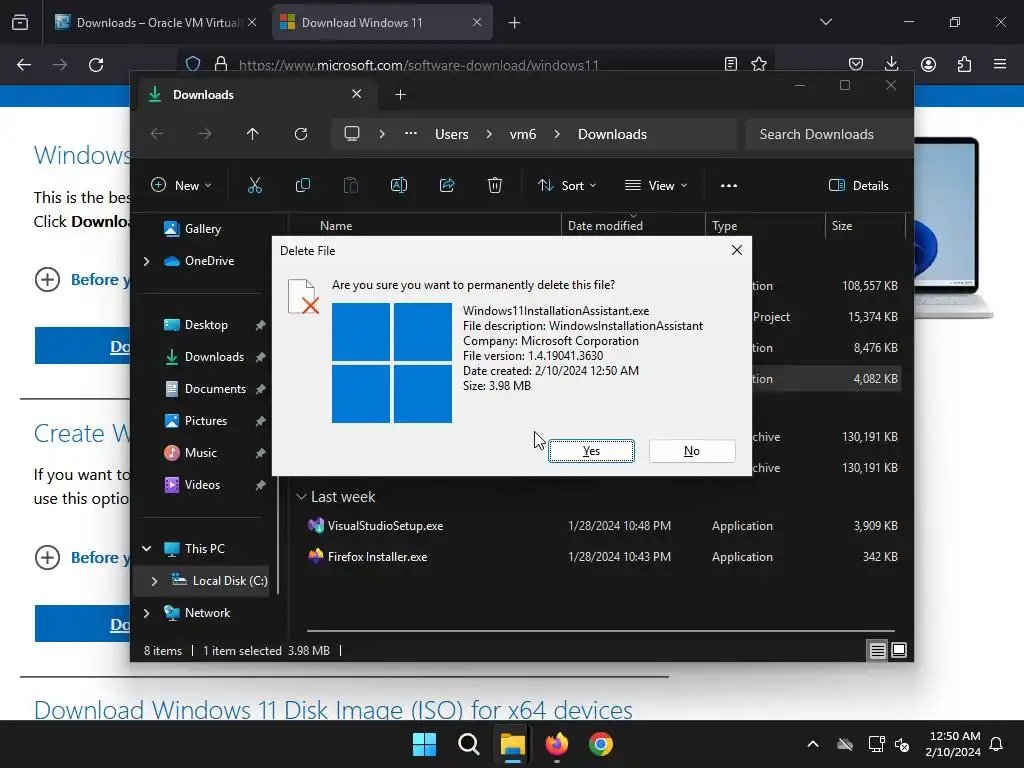Select Users in the breadcrumb path
The width and height of the screenshot is (1024, 768).
click(x=452, y=134)
